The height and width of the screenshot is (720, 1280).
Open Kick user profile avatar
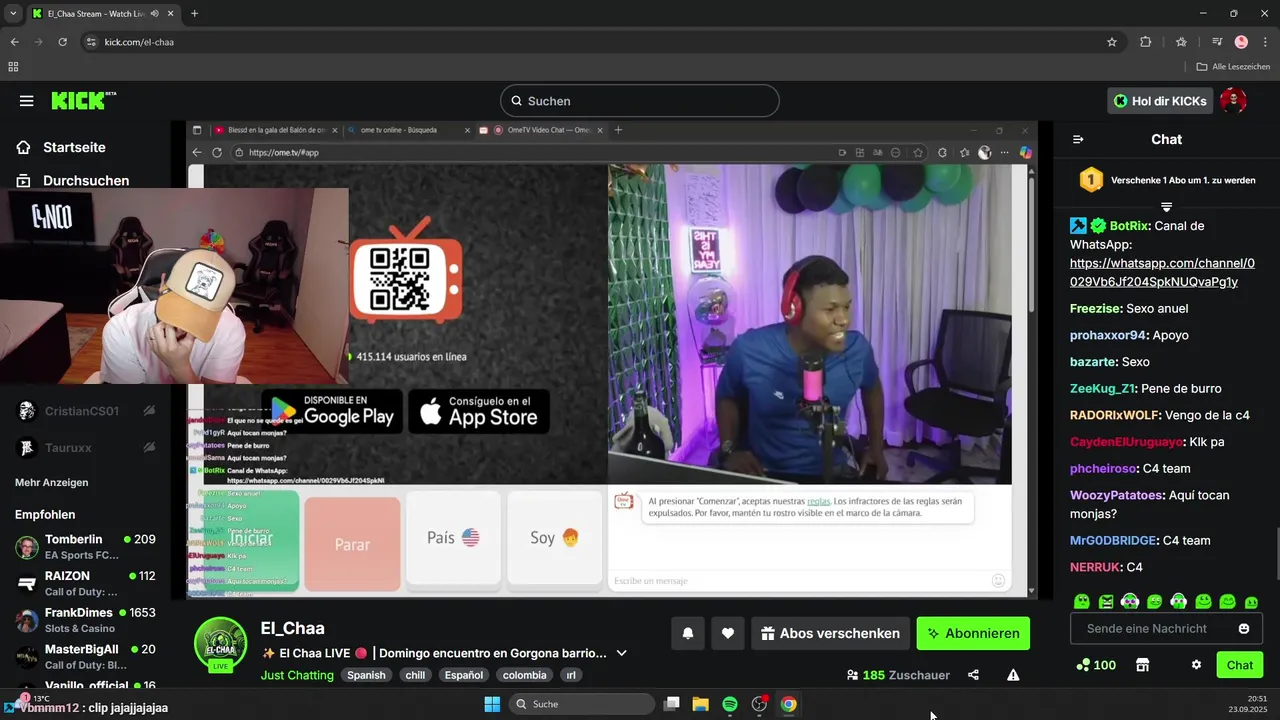point(1233,101)
